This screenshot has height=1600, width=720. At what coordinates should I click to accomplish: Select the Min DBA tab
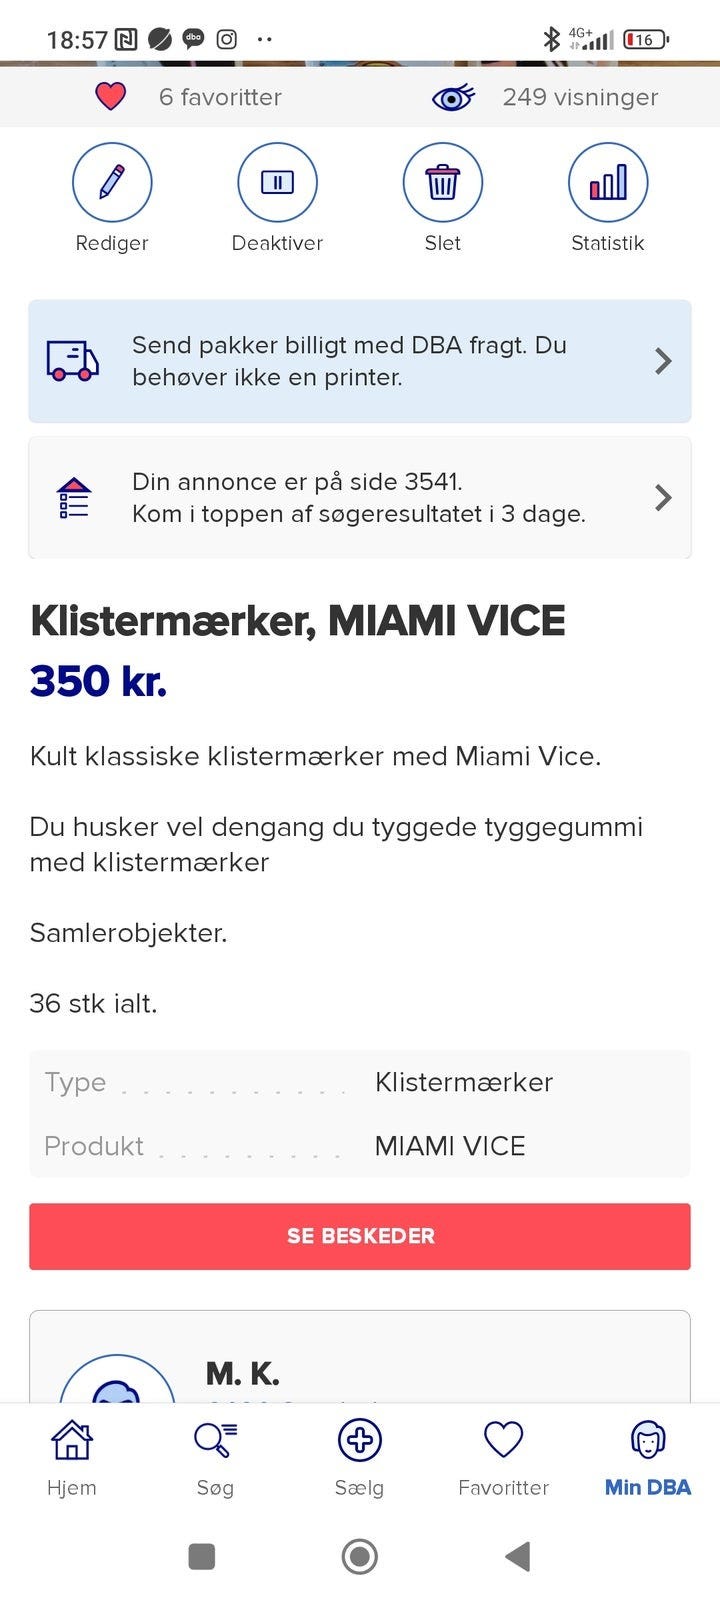tap(647, 1458)
